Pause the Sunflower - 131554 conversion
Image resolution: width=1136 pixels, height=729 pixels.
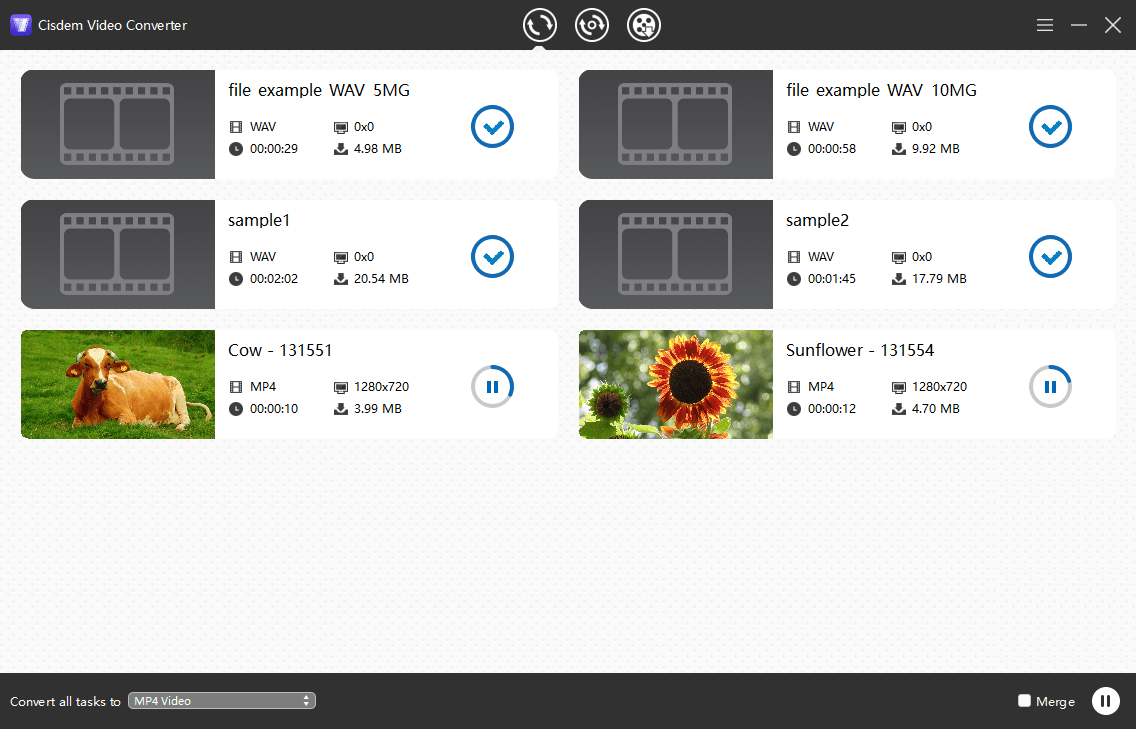point(1050,386)
